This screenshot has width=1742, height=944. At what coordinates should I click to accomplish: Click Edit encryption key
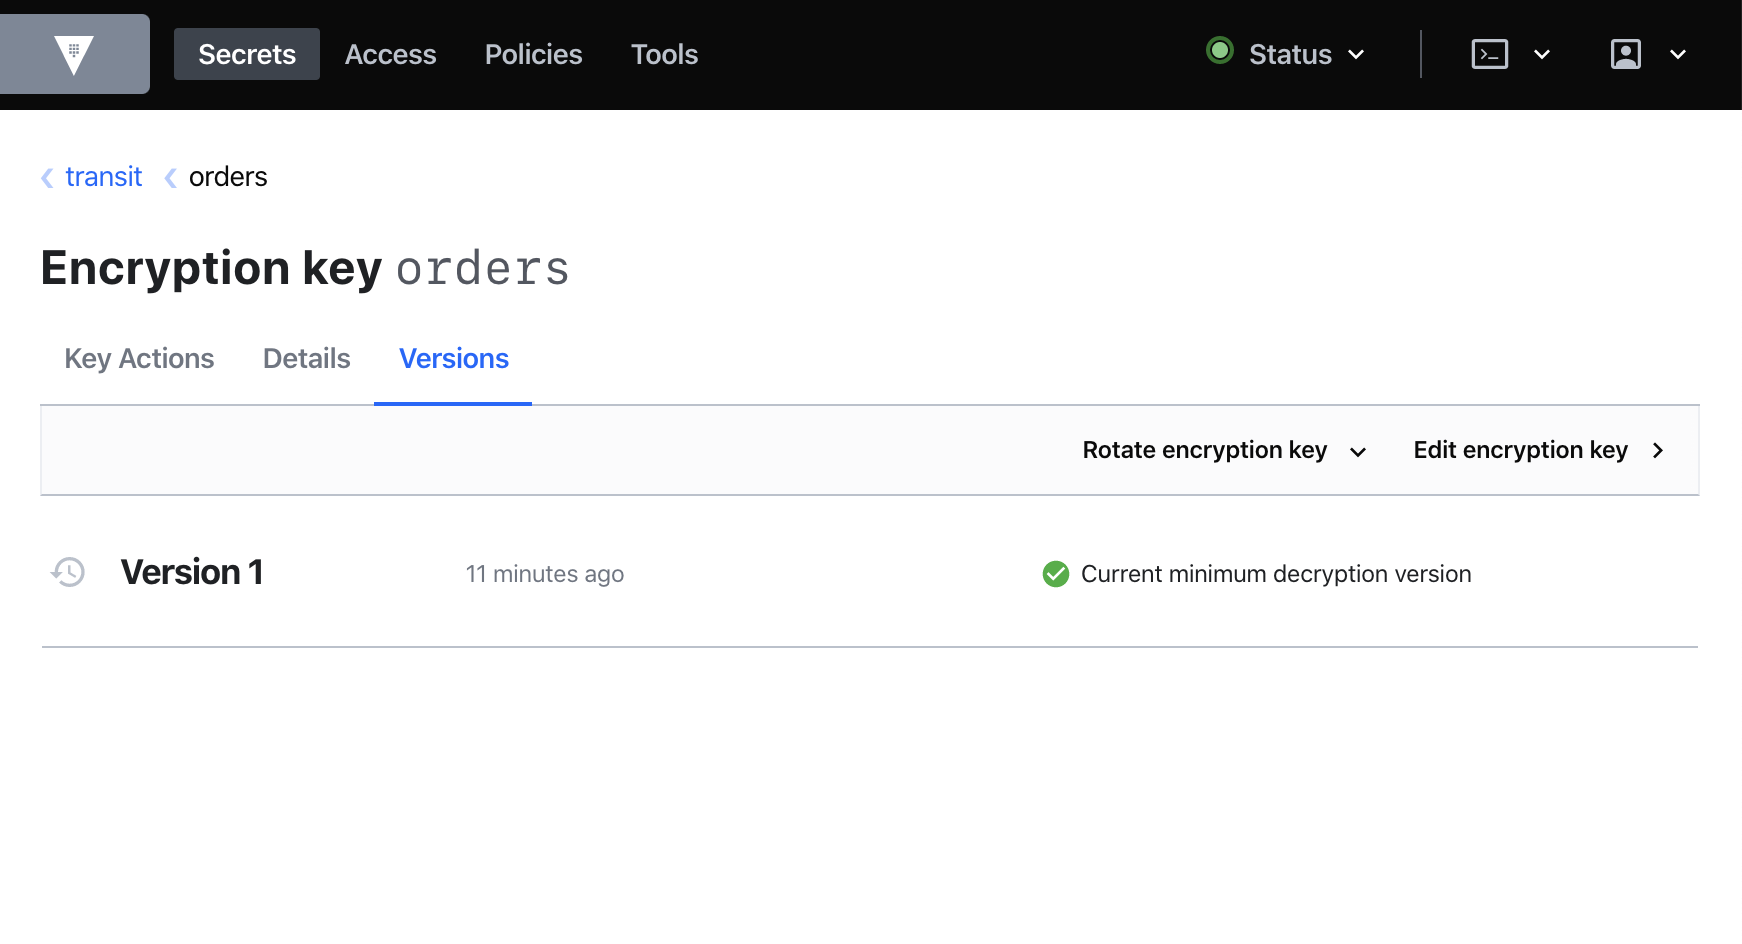(x=1520, y=450)
